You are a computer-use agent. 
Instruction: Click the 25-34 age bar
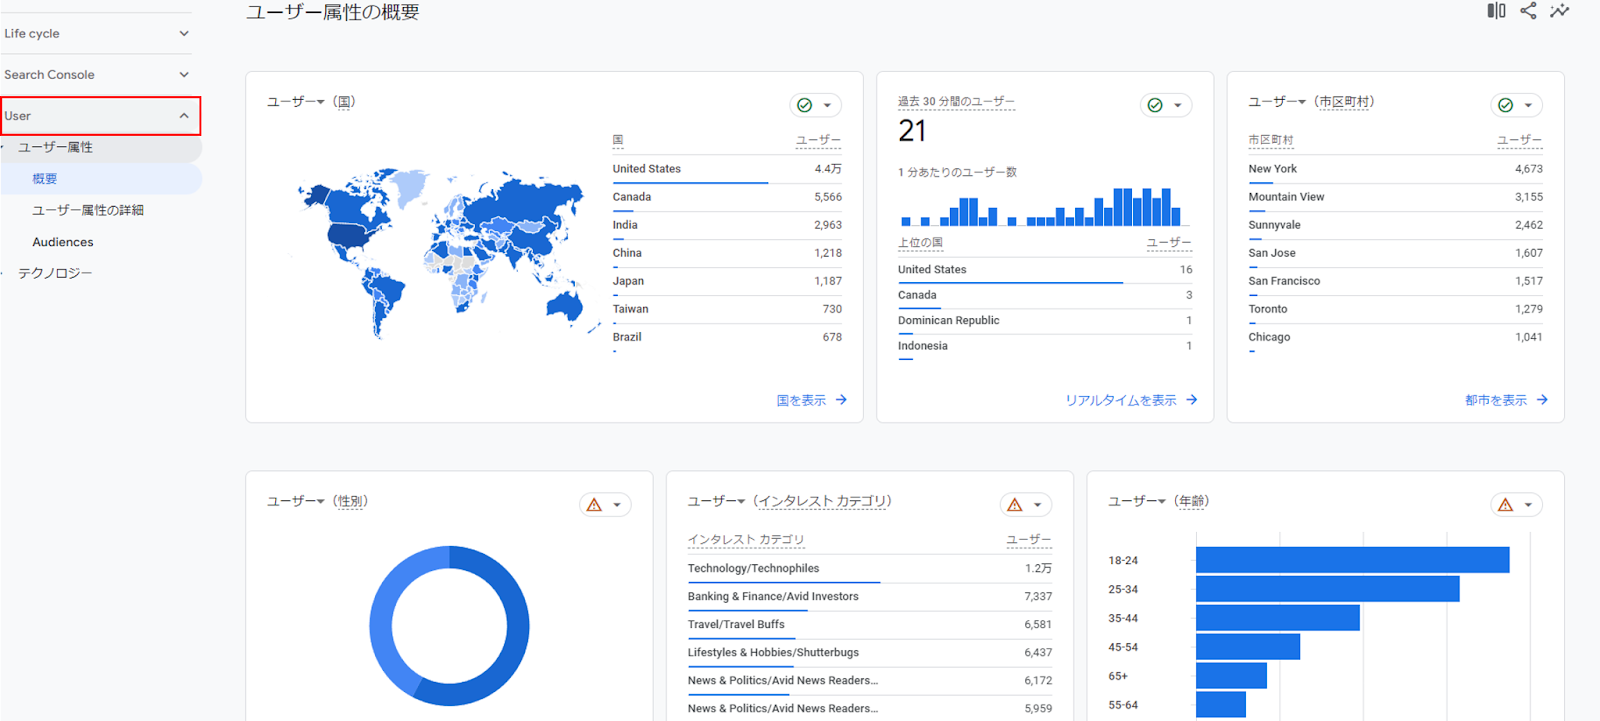(1327, 589)
